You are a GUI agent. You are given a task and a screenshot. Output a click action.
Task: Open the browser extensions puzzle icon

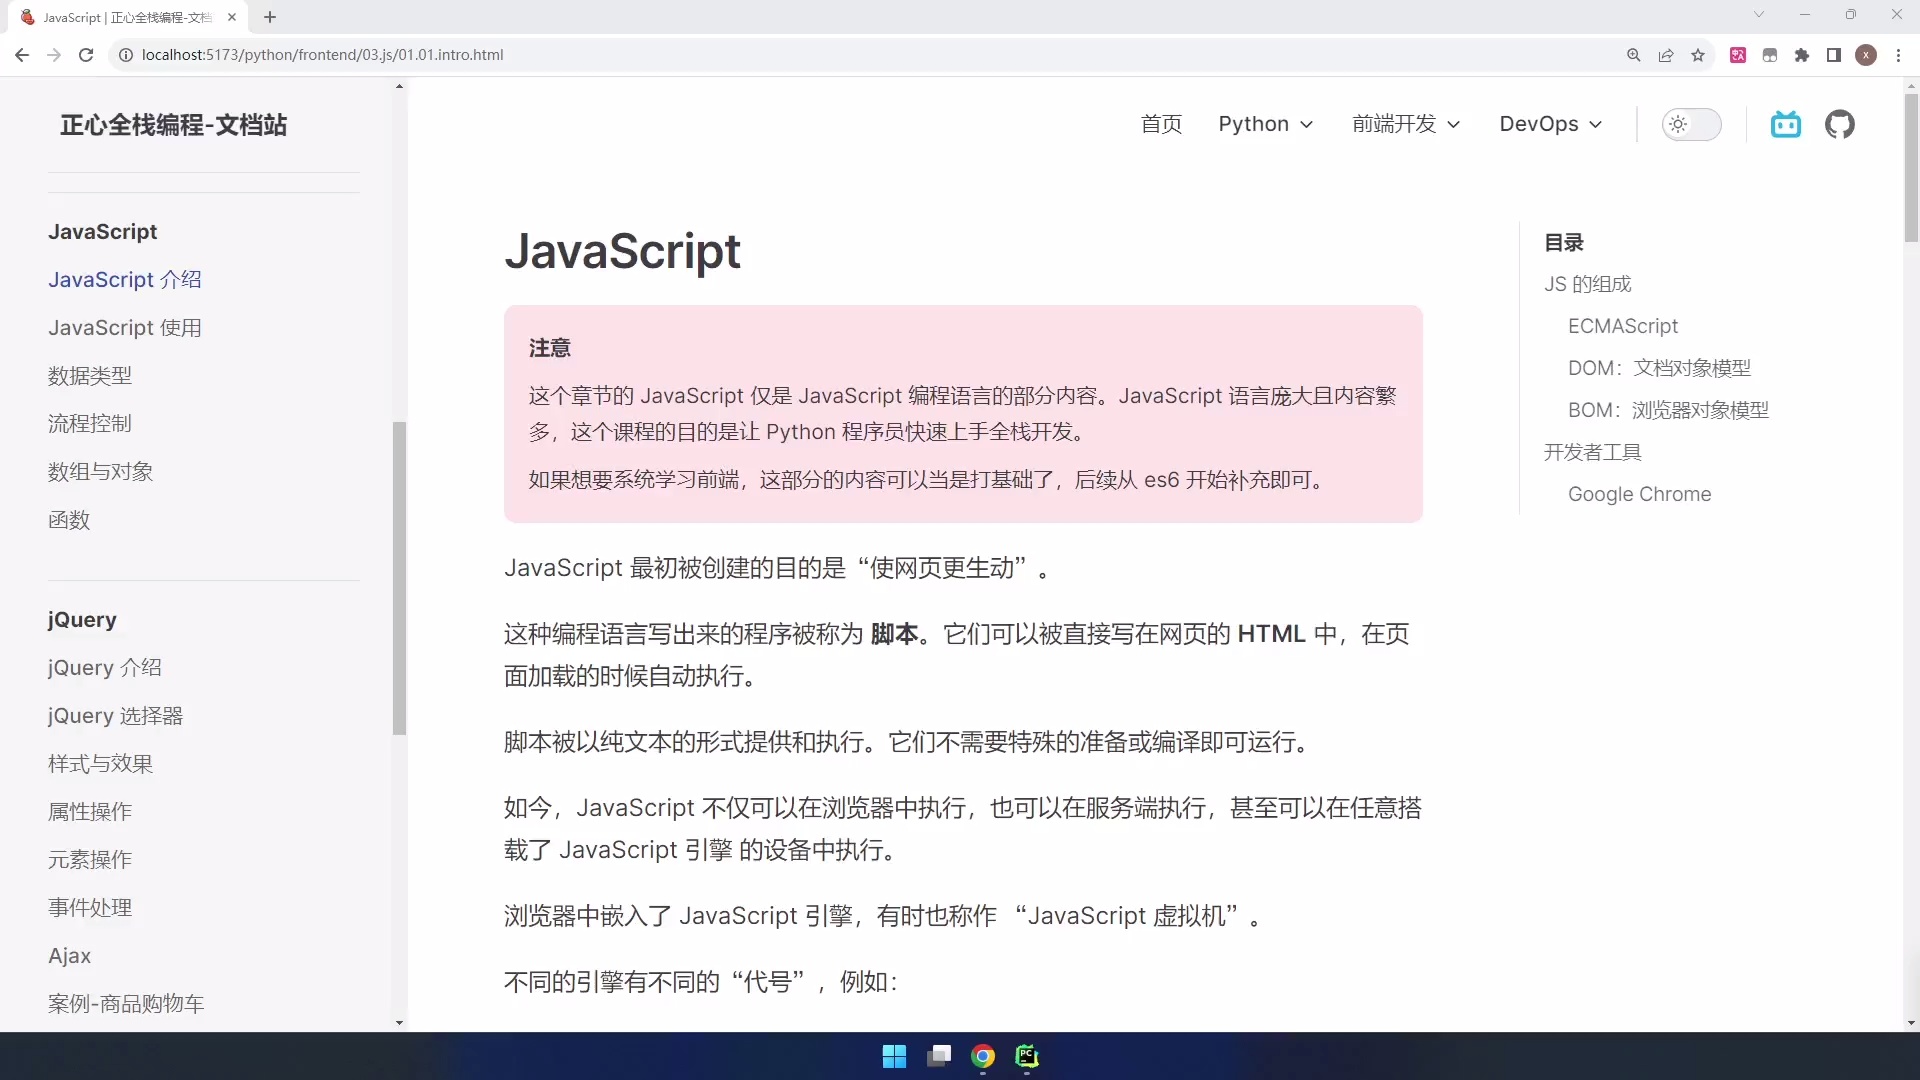pyautogui.click(x=1802, y=55)
